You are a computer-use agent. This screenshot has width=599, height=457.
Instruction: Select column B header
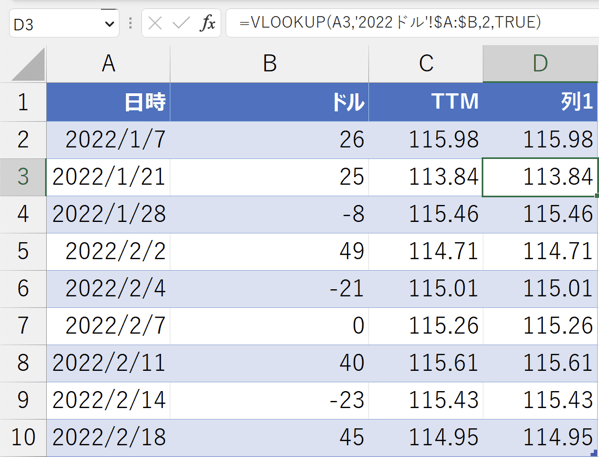click(269, 63)
